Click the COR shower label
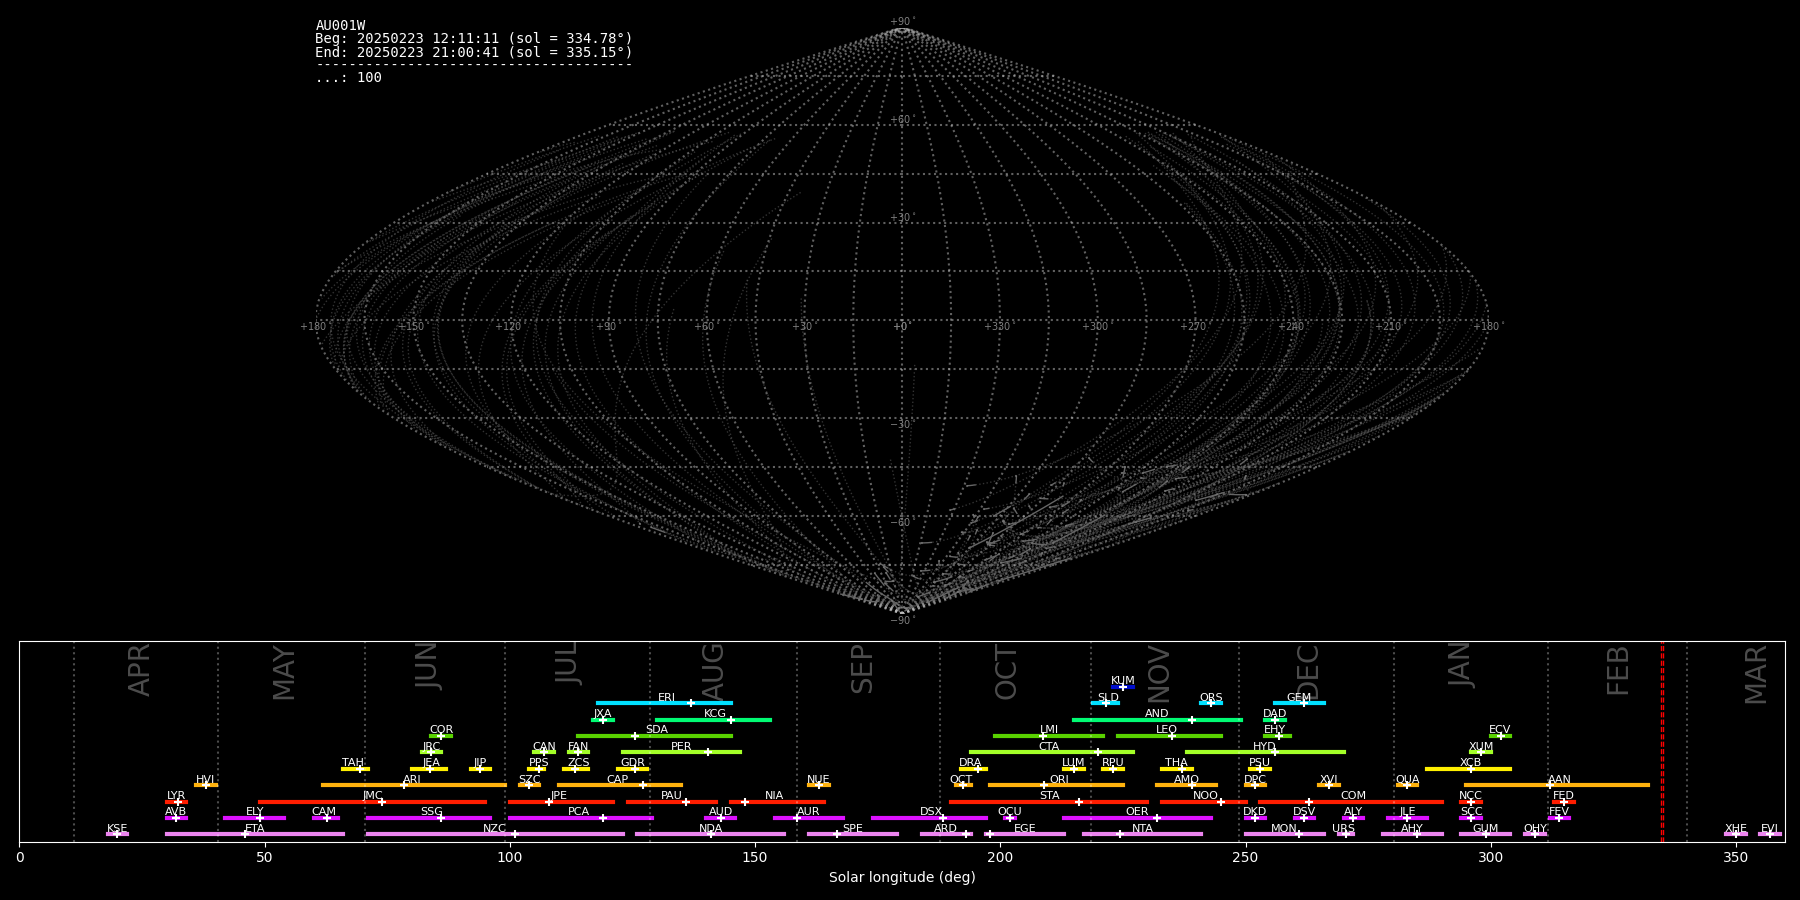1800x900 pixels. coord(441,730)
